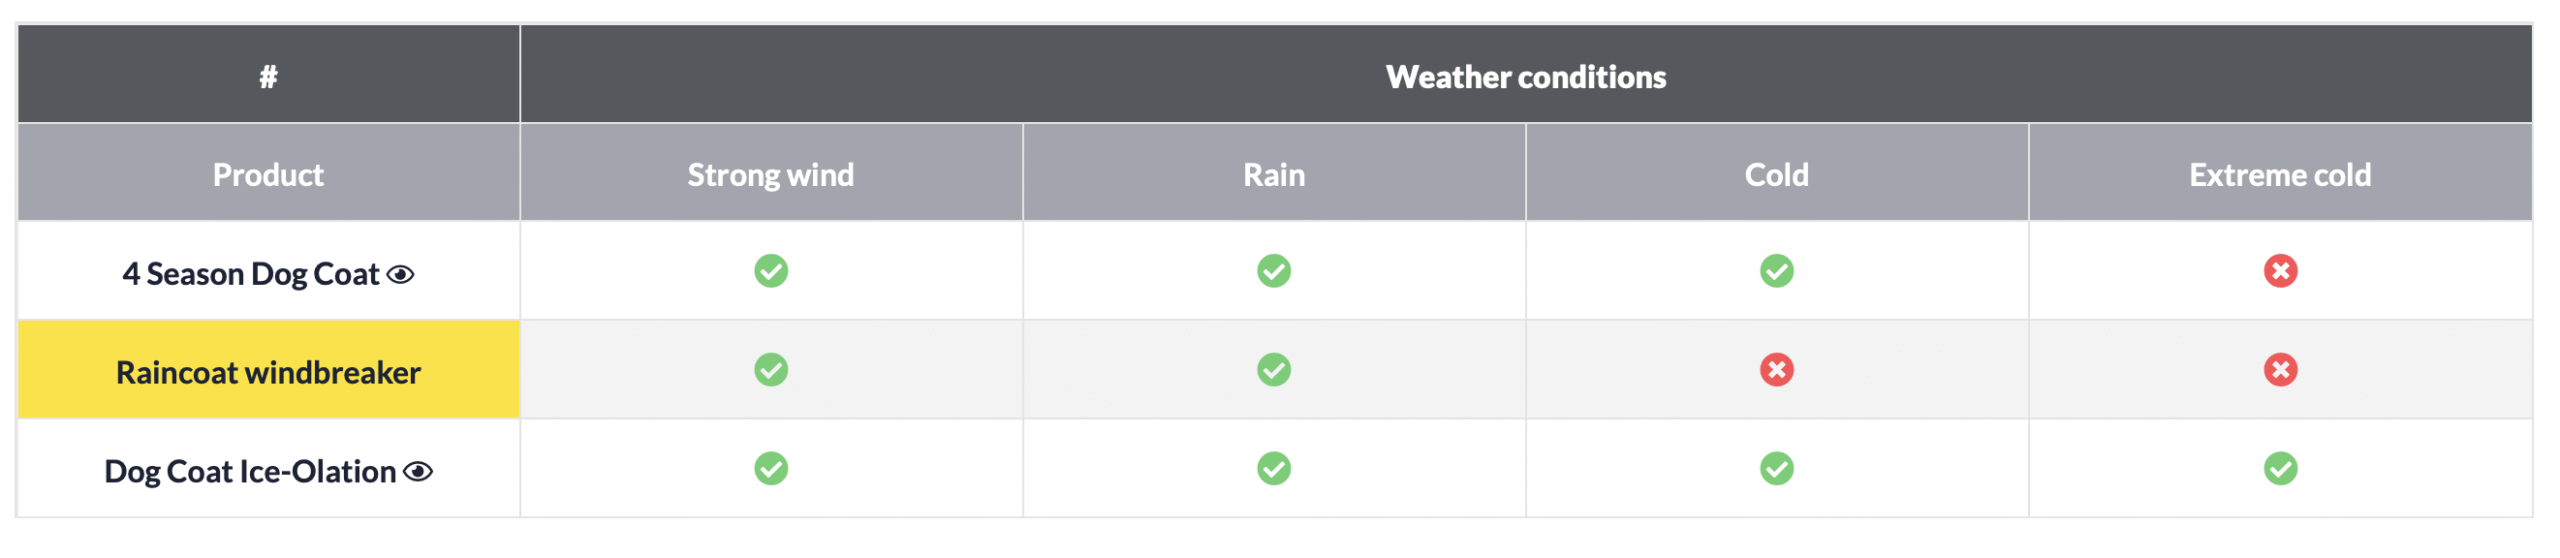Click the green check for 4 Season Strong wind
This screenshot has height=558, width=2560.
(x=771, y=271)
